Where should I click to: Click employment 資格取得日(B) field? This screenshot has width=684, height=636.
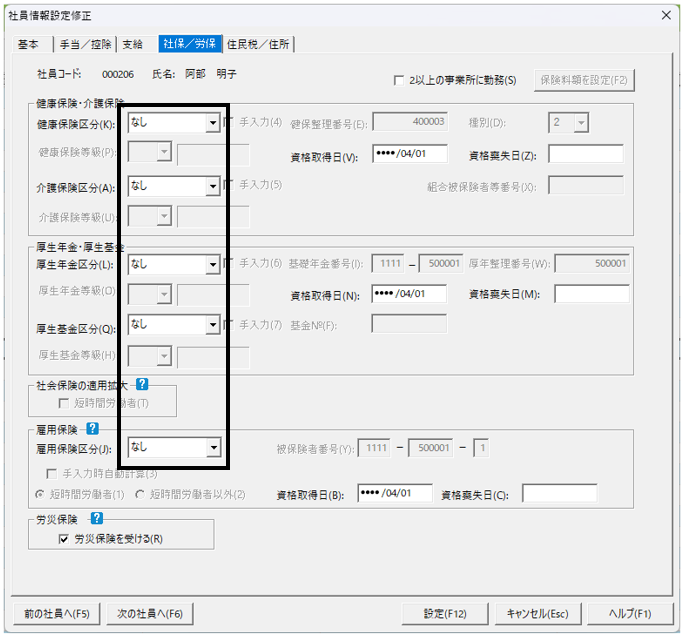[395, 493]
